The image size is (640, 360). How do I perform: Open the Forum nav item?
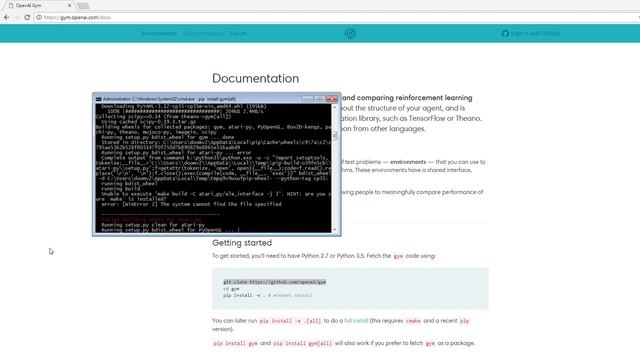pos(238,33)
